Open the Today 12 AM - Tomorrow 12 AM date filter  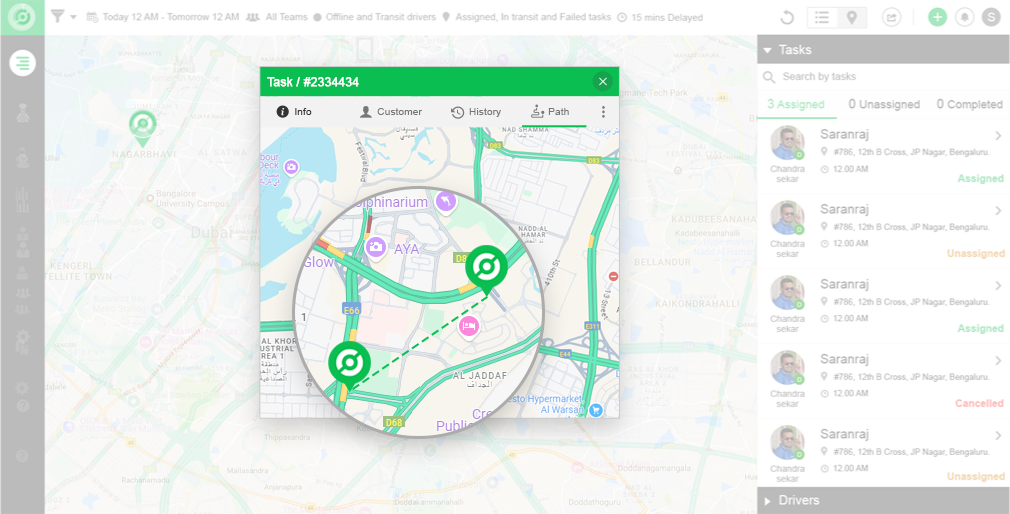pyautogui.click(x=162, y=17)
